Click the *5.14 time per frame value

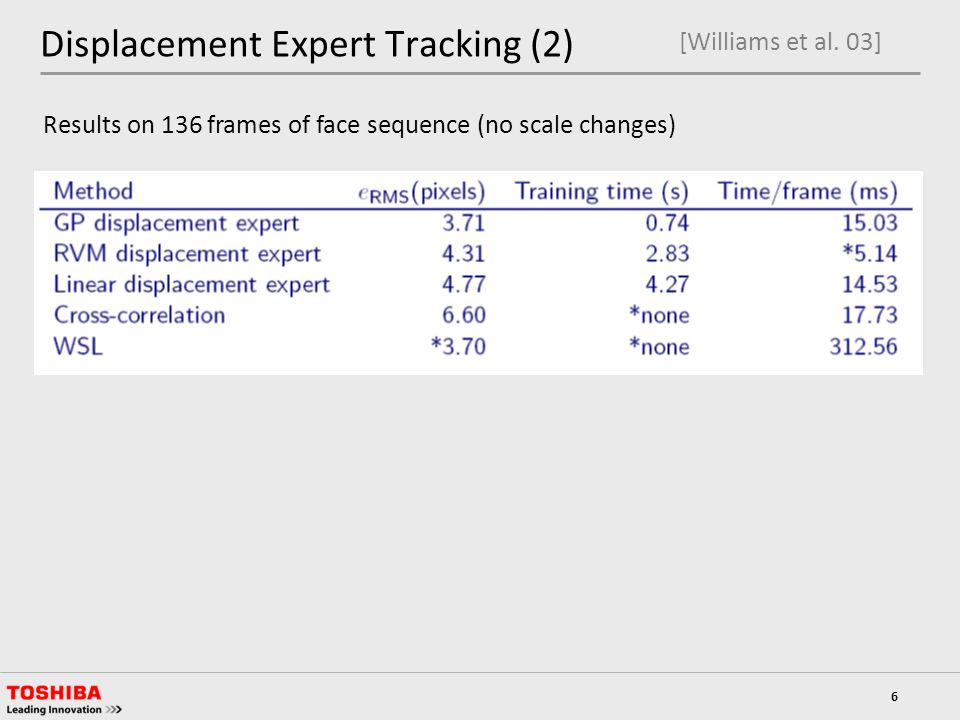870,253
